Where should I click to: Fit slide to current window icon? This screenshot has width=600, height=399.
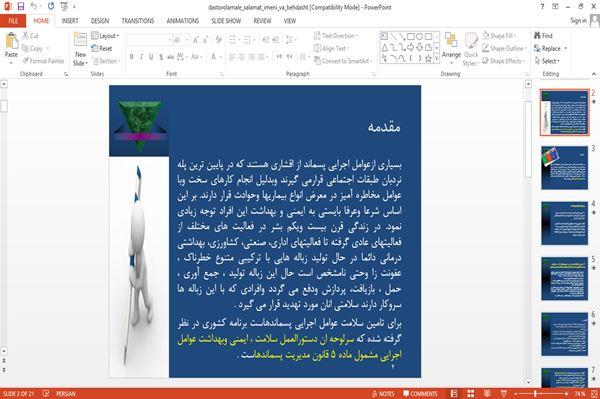coord(595,394)
